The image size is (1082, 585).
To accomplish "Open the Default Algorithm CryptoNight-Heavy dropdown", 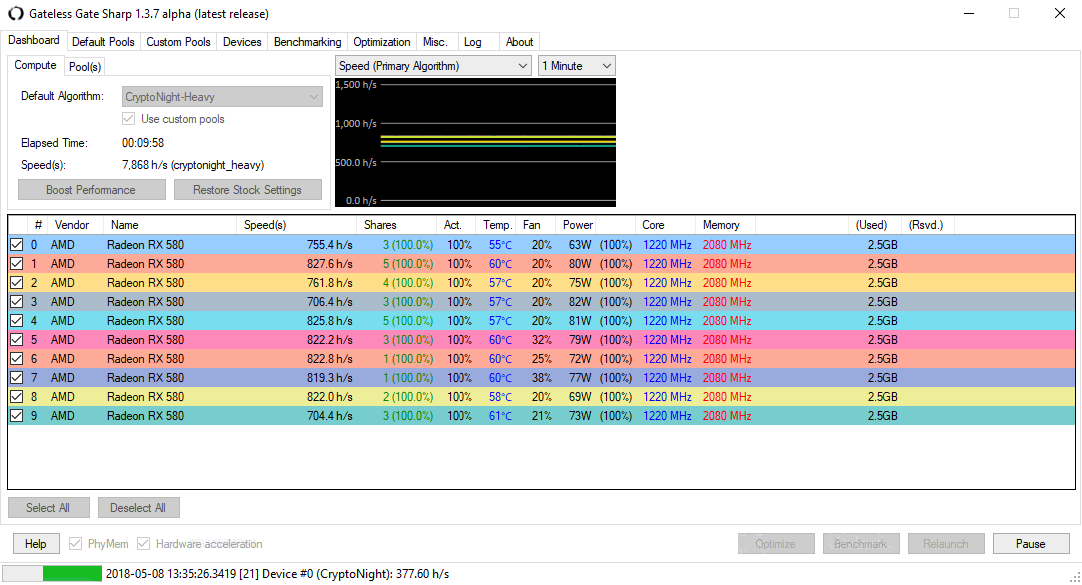I will 222,97.
